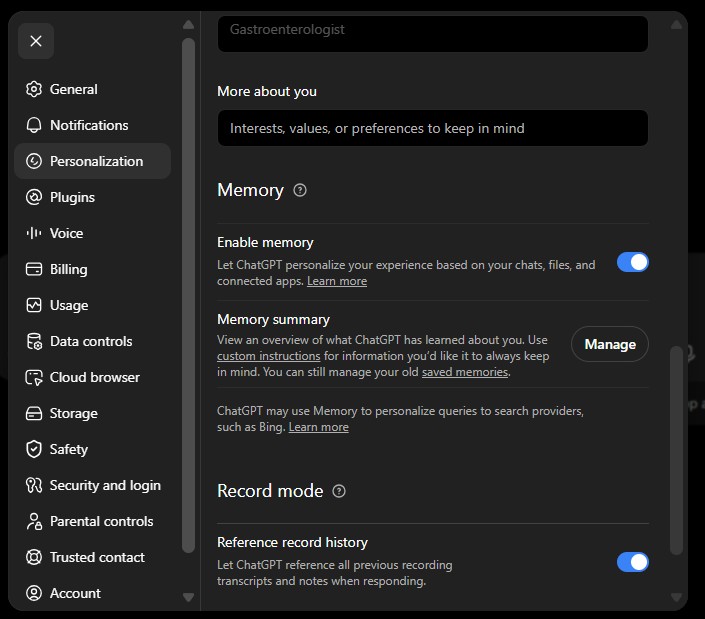
Task: Open Account settings
Action: tap(92, 593)
